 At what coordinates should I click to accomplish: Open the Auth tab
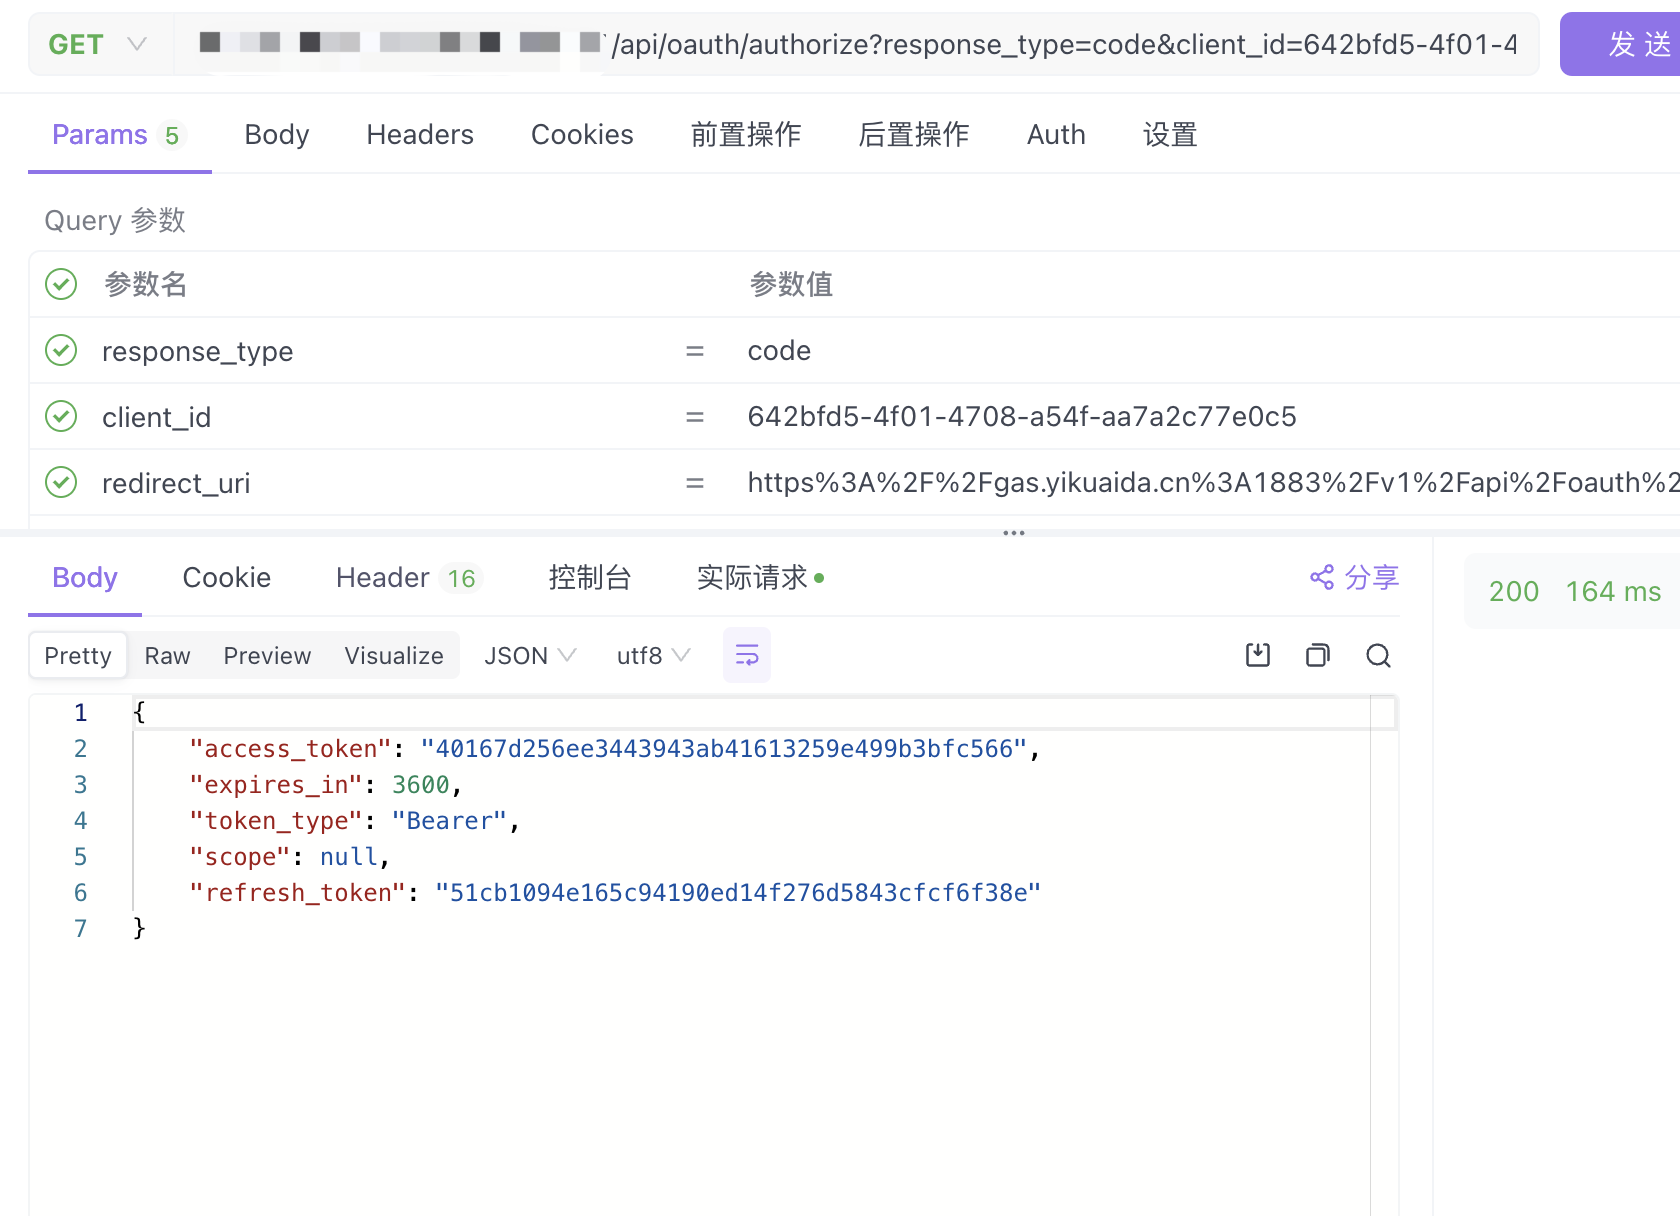click(1056, 135)
